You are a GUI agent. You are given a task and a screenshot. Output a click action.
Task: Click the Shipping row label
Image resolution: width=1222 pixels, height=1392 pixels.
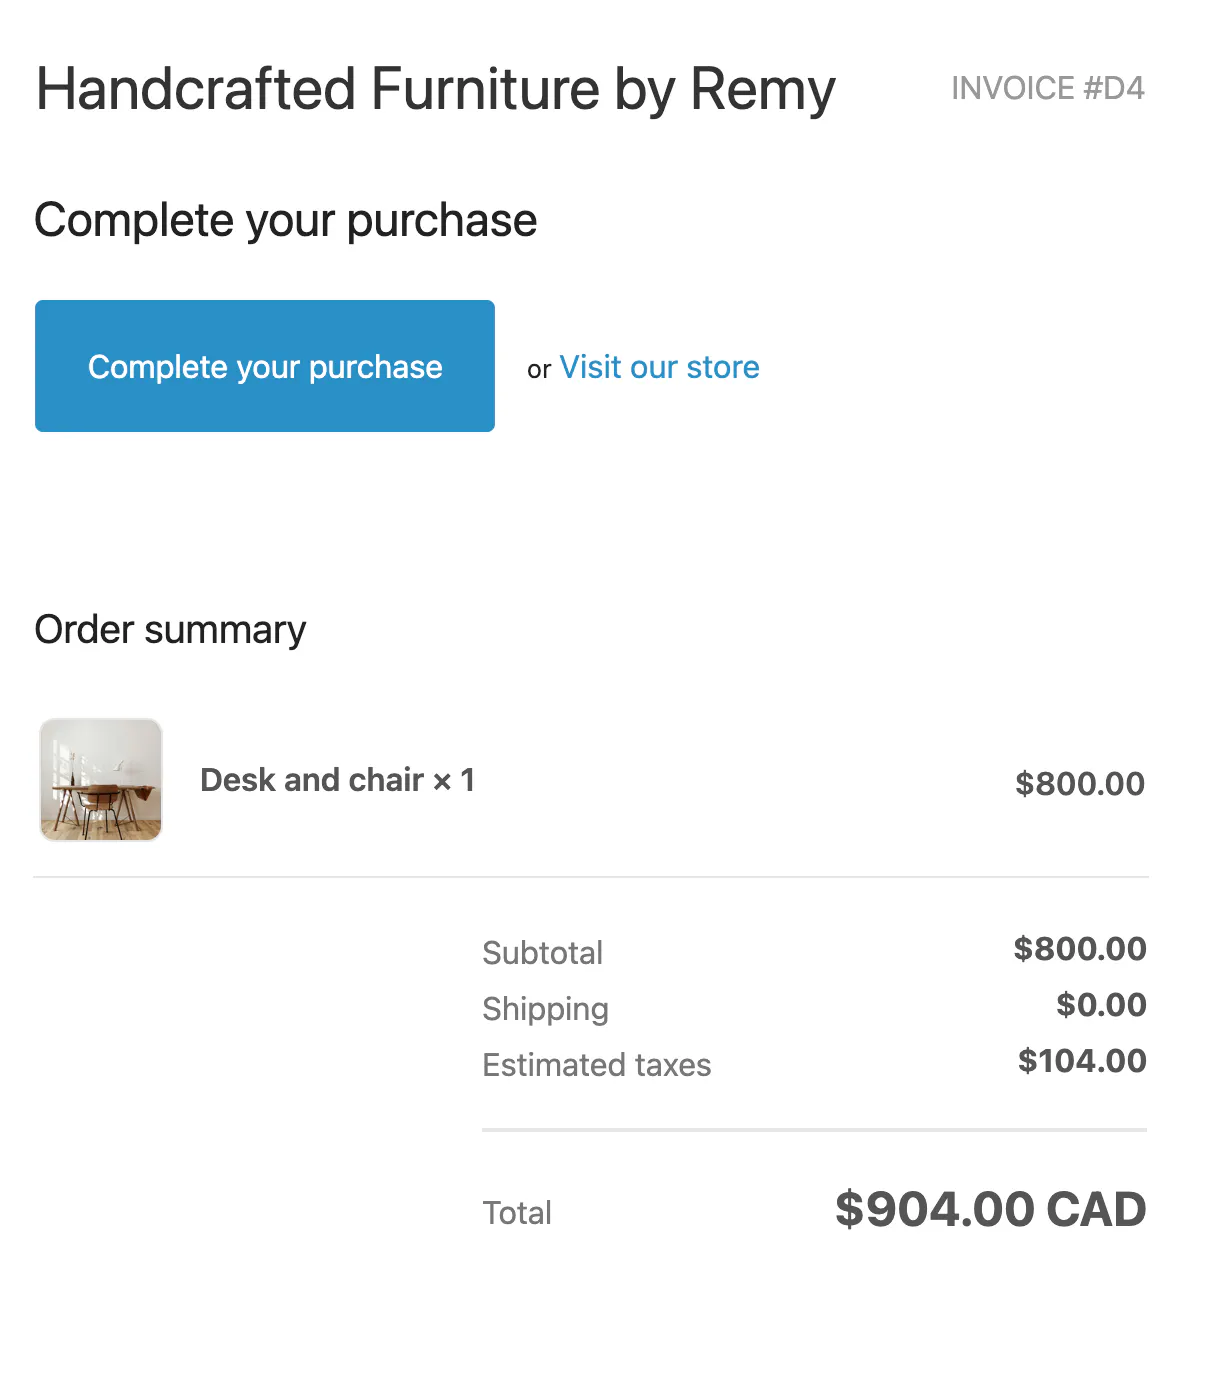[545, 1009]
